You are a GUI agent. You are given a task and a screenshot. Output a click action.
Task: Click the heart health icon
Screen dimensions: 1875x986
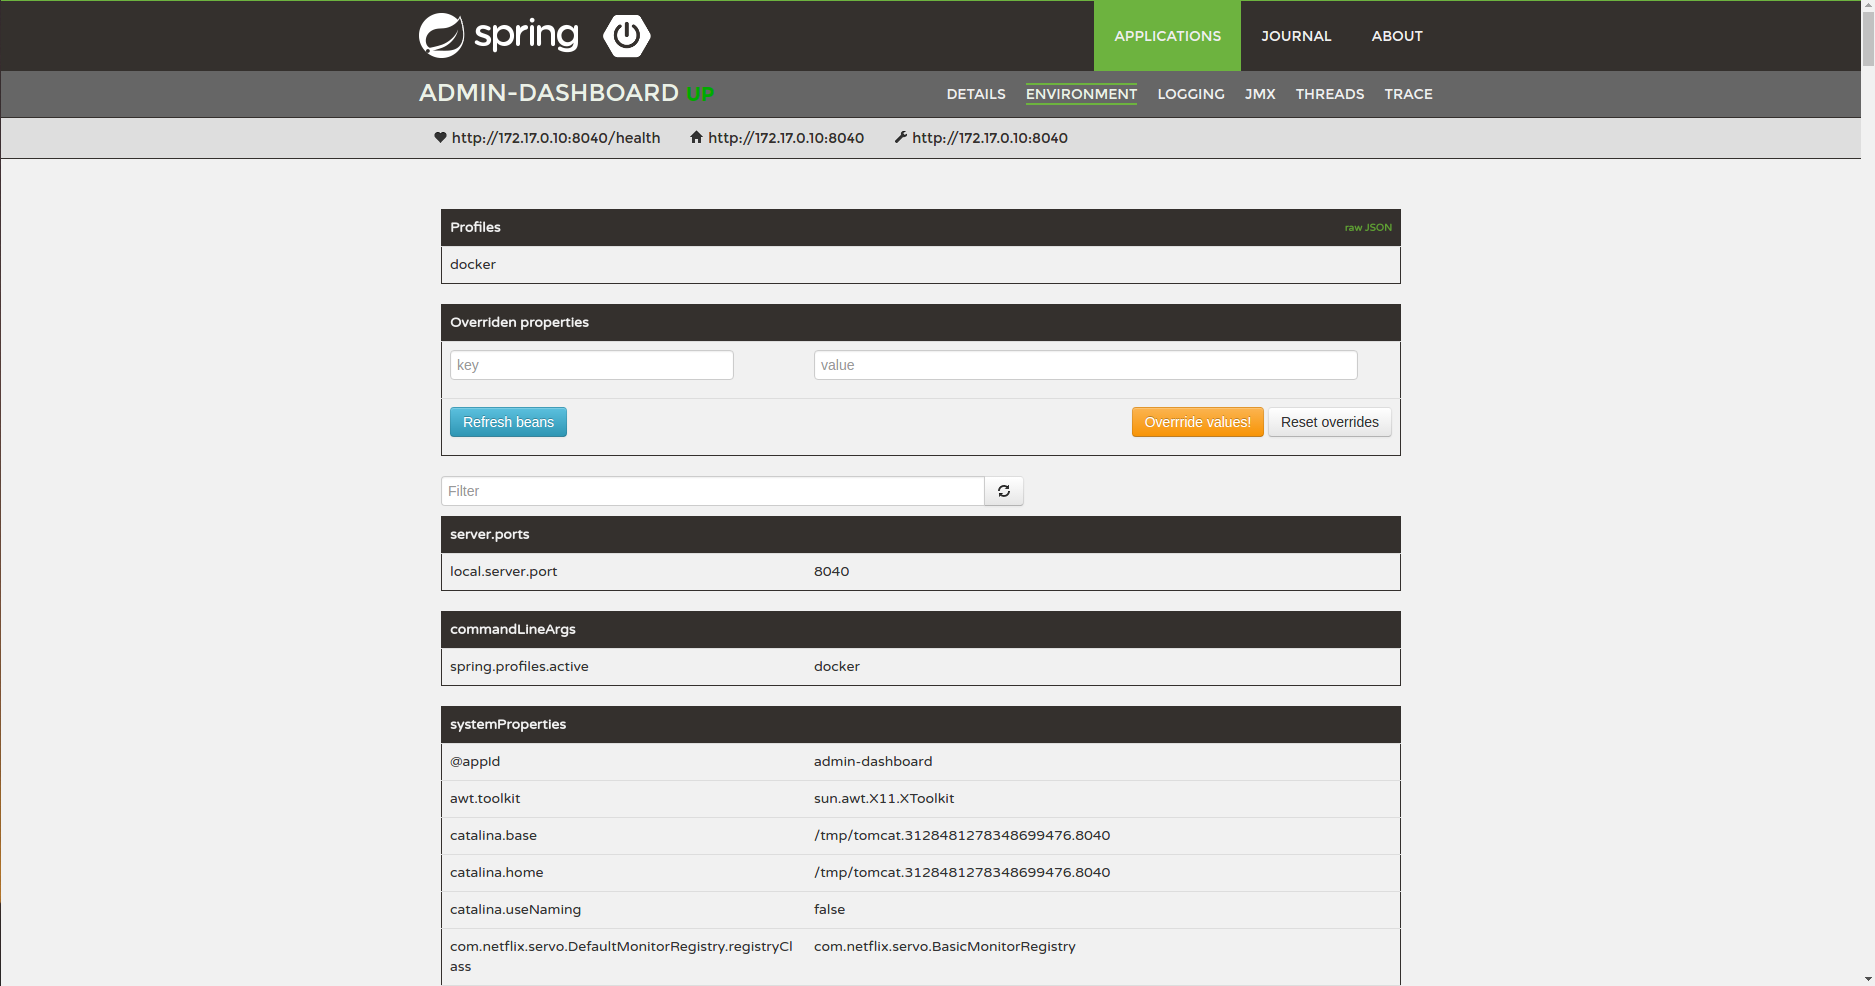click(440, 138)
